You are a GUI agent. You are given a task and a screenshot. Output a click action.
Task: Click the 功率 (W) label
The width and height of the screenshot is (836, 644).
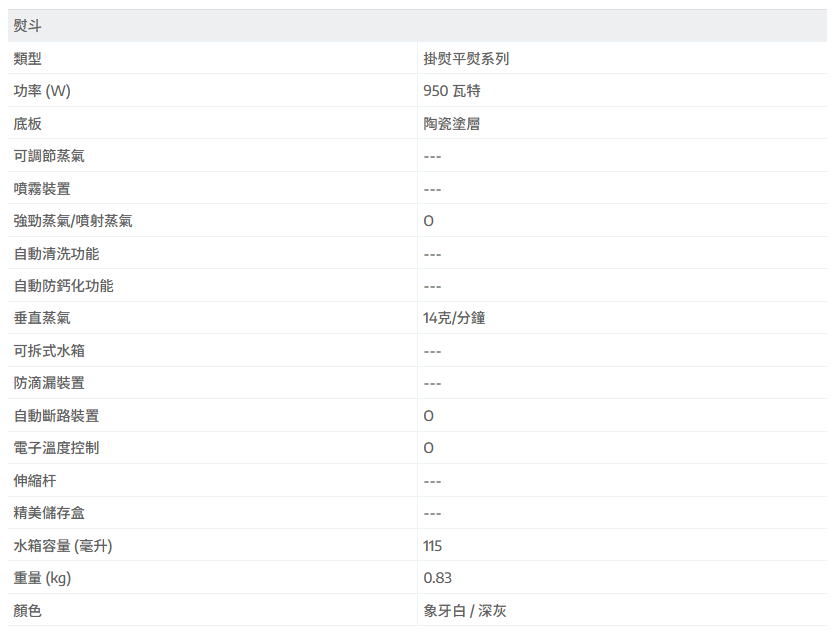pyautogui.click(x=42, y=91)
